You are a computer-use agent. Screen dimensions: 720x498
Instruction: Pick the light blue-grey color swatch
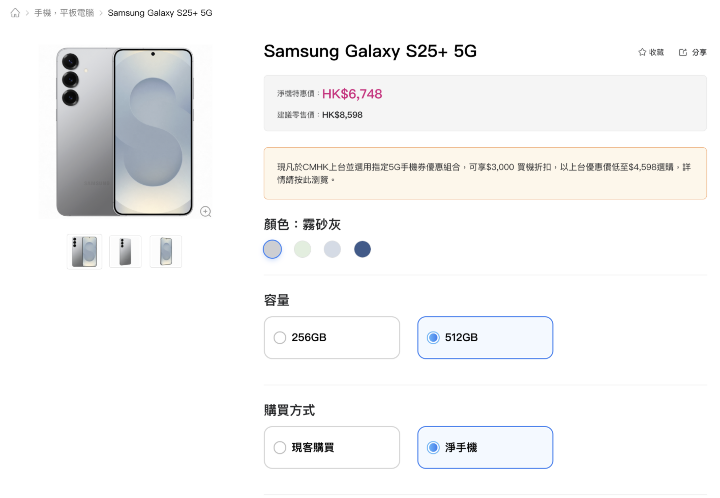point(332,249)
